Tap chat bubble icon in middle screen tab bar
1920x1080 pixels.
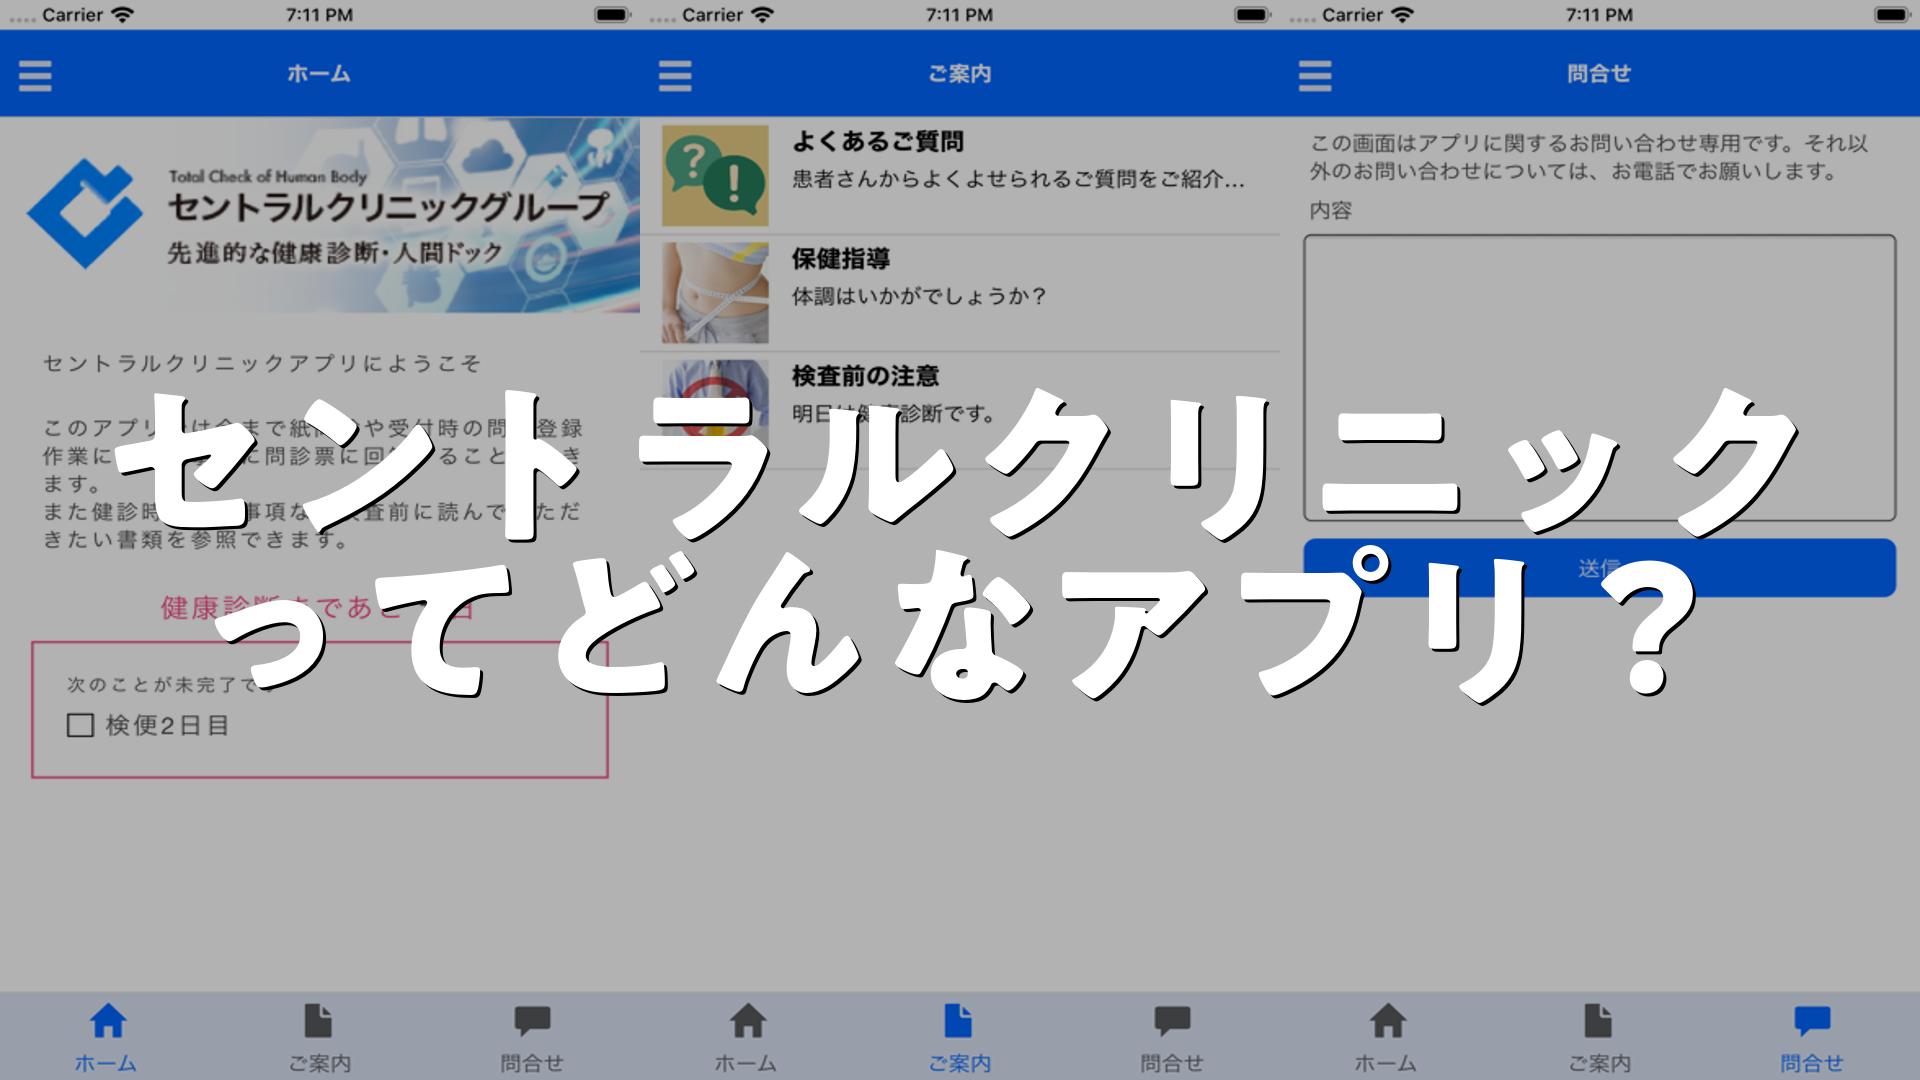pos(1172,1021)
